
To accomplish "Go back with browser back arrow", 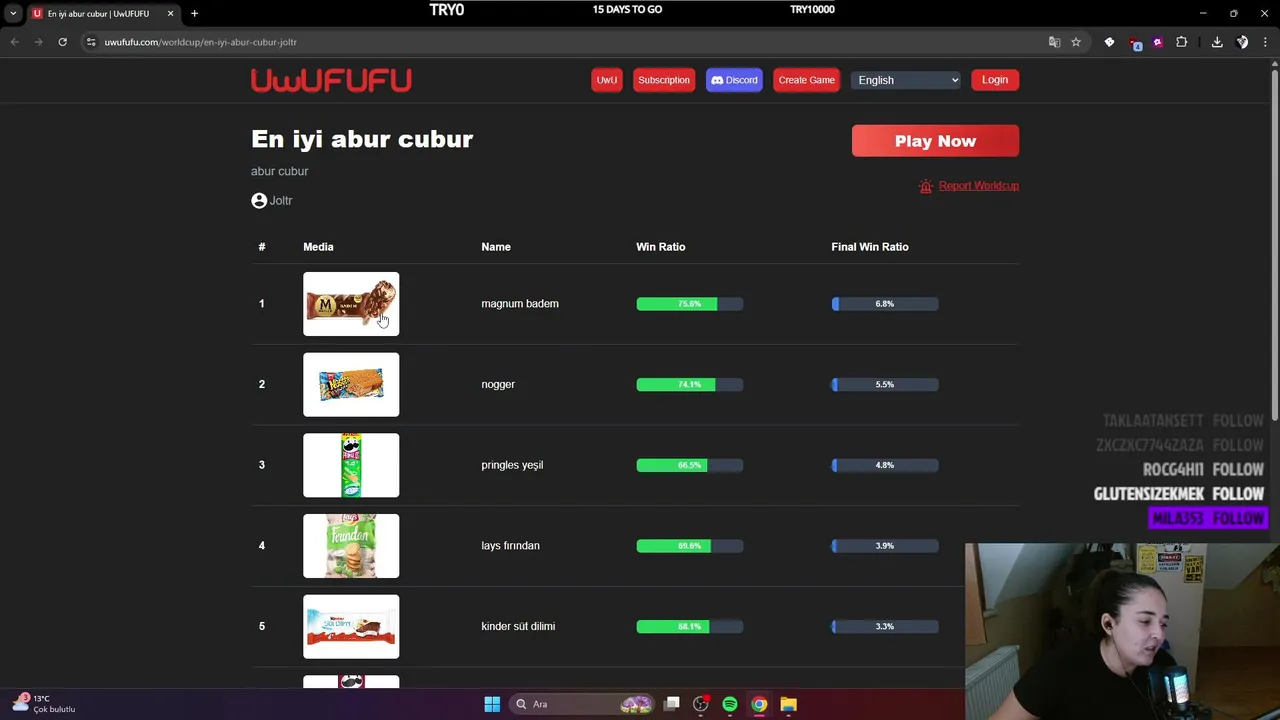I will tap(14, 42).
